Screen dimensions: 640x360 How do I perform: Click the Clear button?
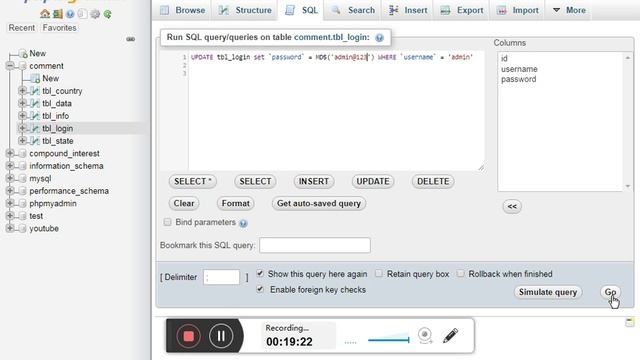tap(184, 203)
